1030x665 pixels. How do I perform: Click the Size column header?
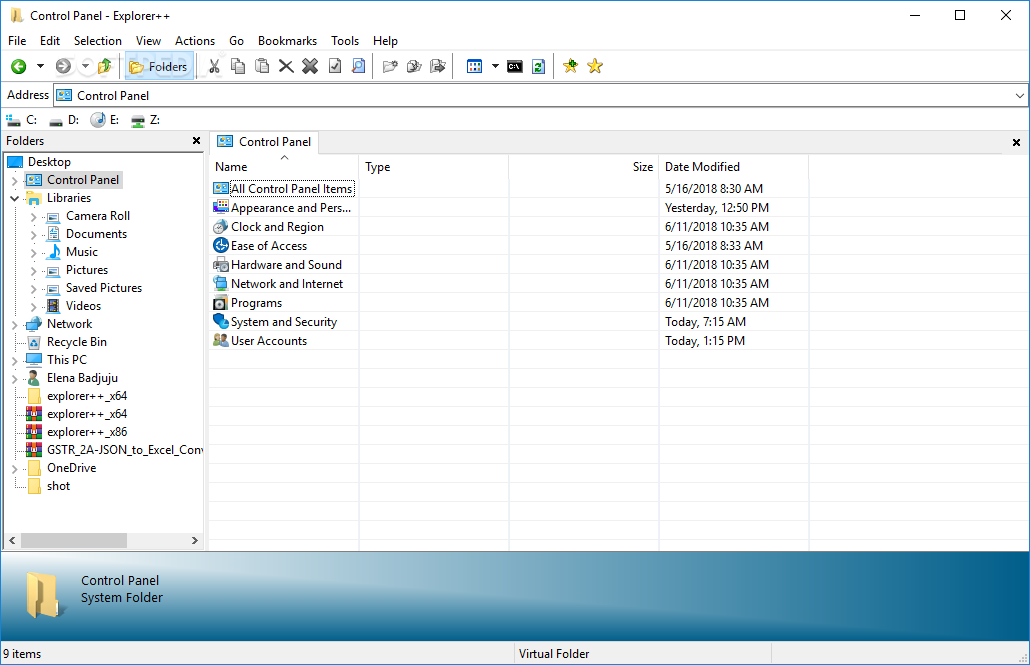click(x=584, y=167)
